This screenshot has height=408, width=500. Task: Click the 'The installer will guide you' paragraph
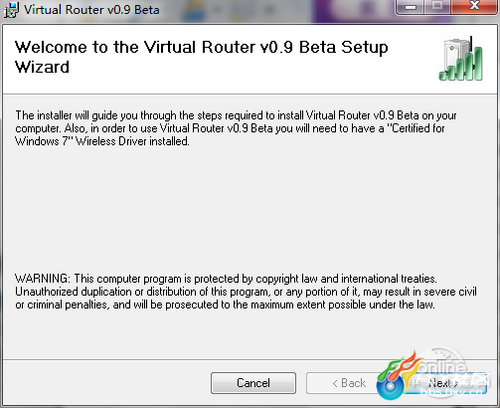point(236,128)
